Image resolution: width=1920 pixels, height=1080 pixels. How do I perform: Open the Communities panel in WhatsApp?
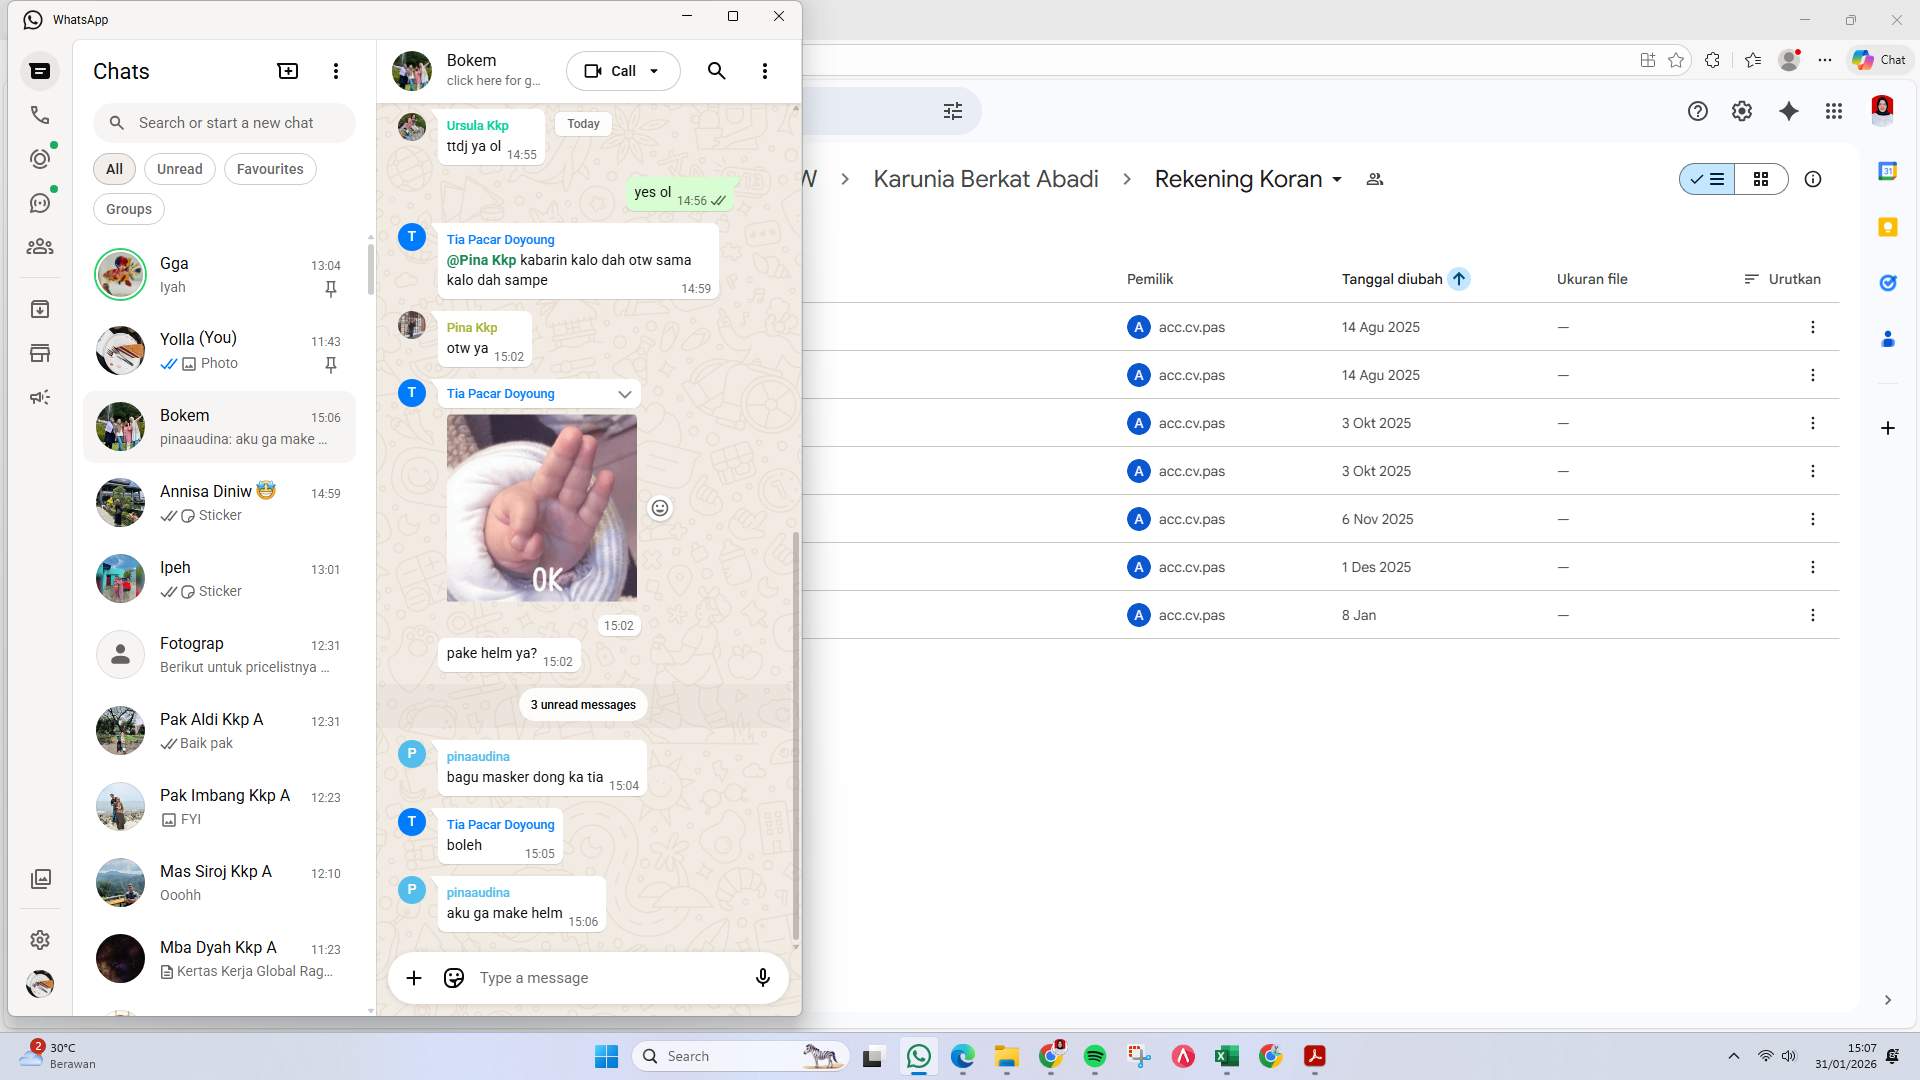[40, 247]
